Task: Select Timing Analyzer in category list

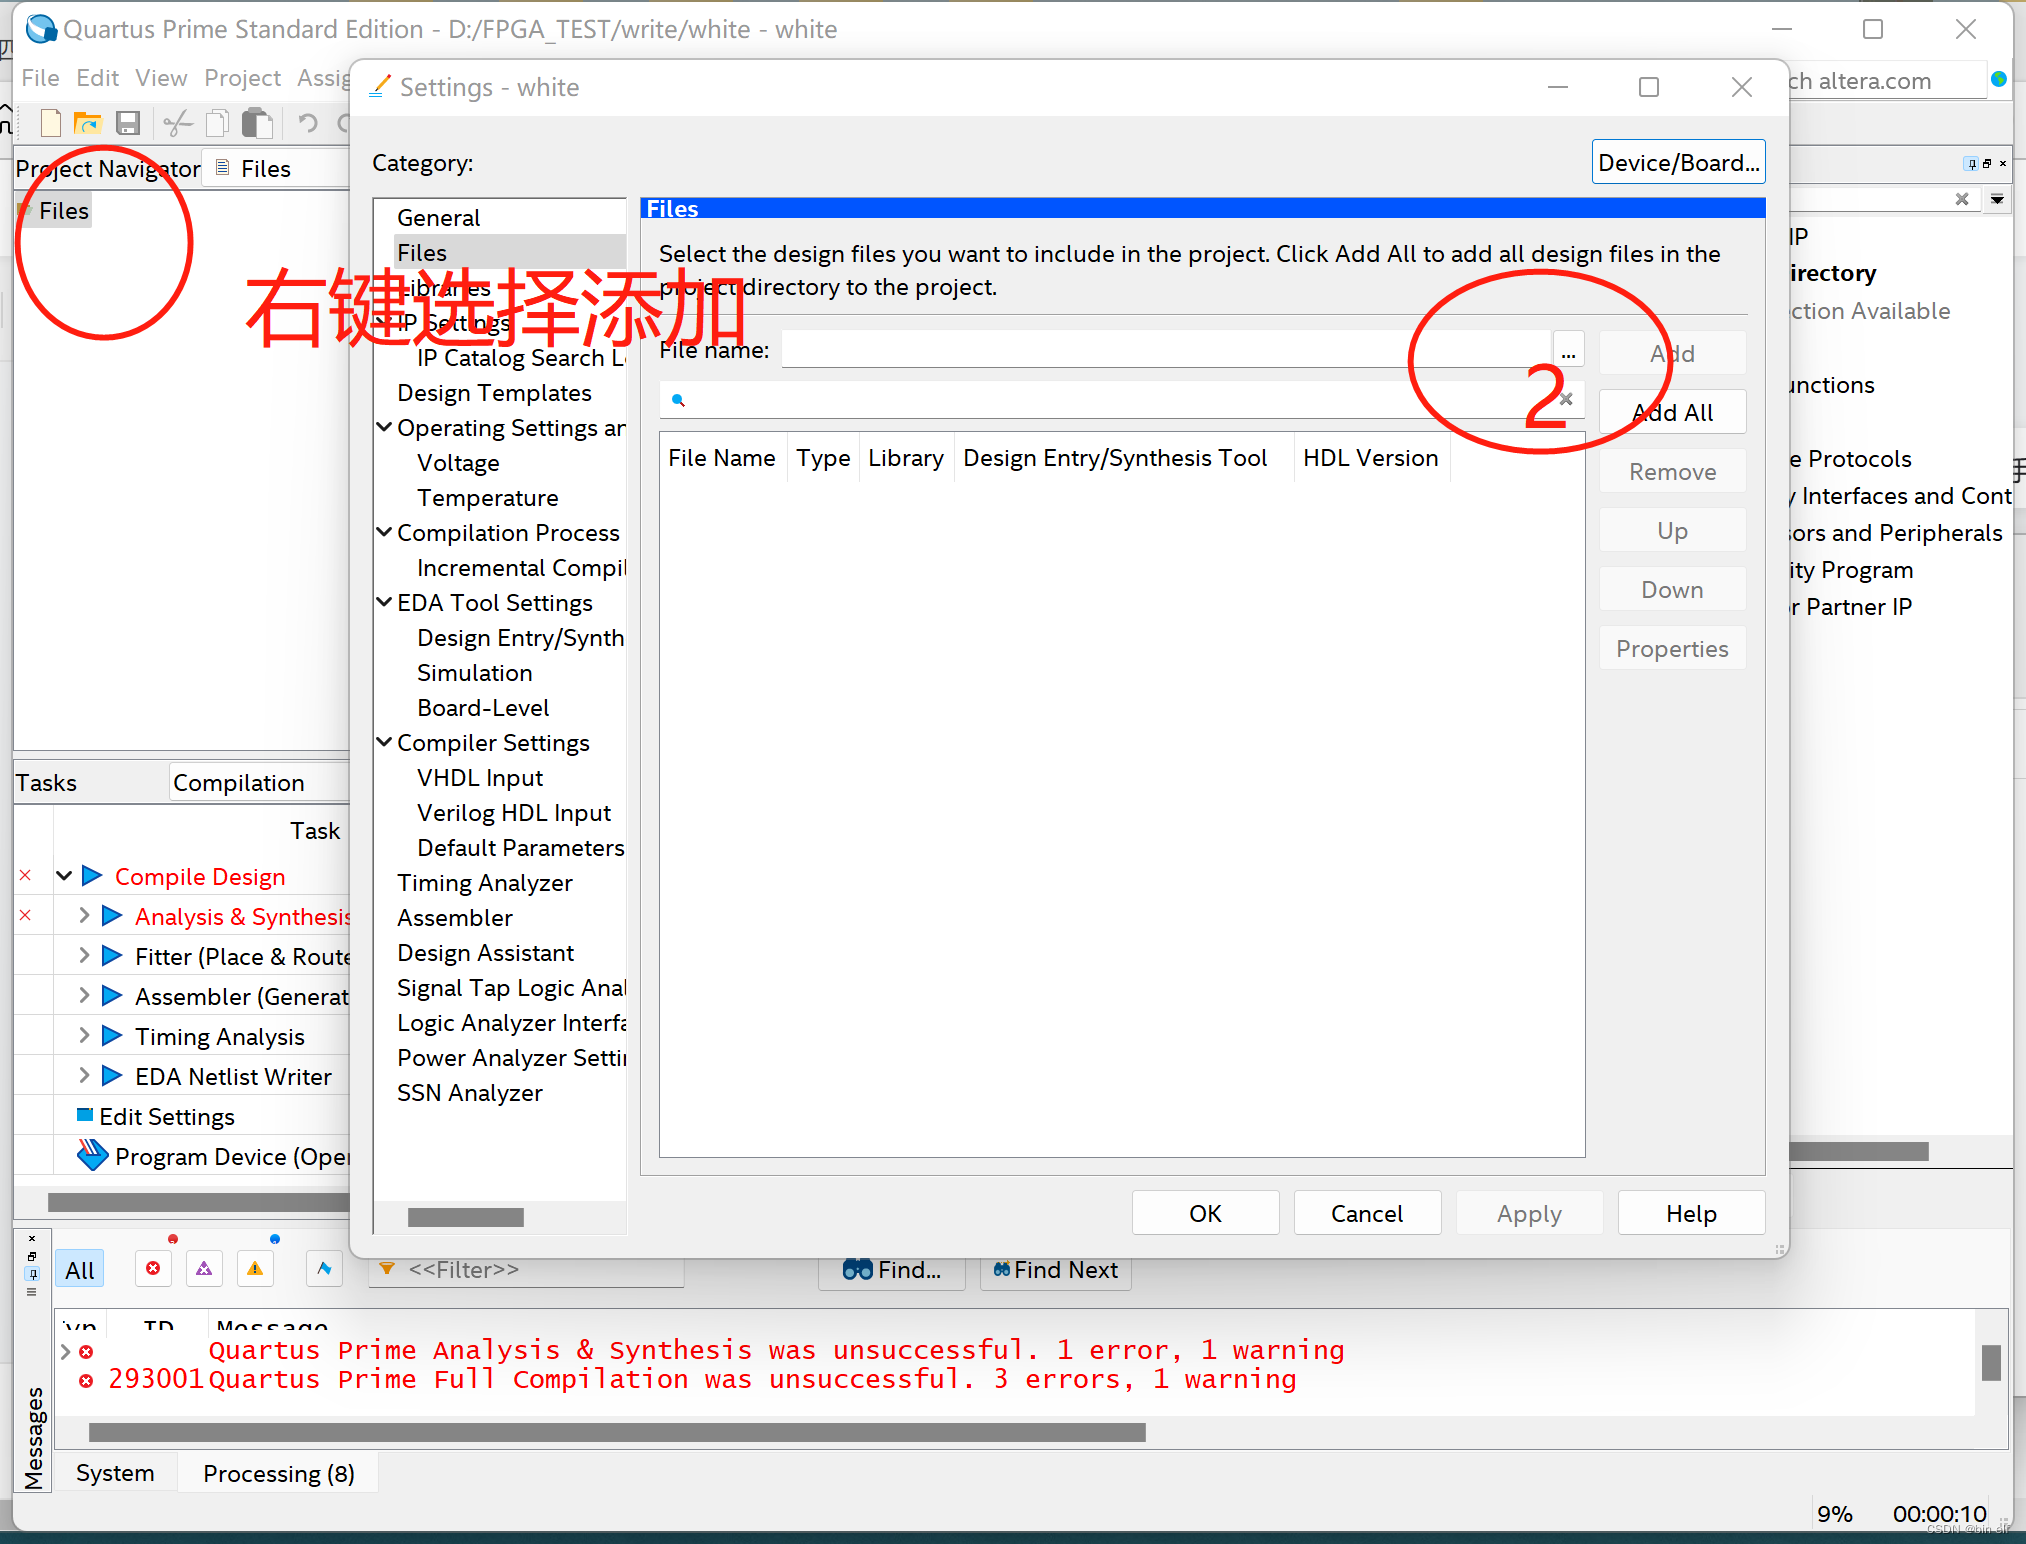Action: [x=484, y=883]
